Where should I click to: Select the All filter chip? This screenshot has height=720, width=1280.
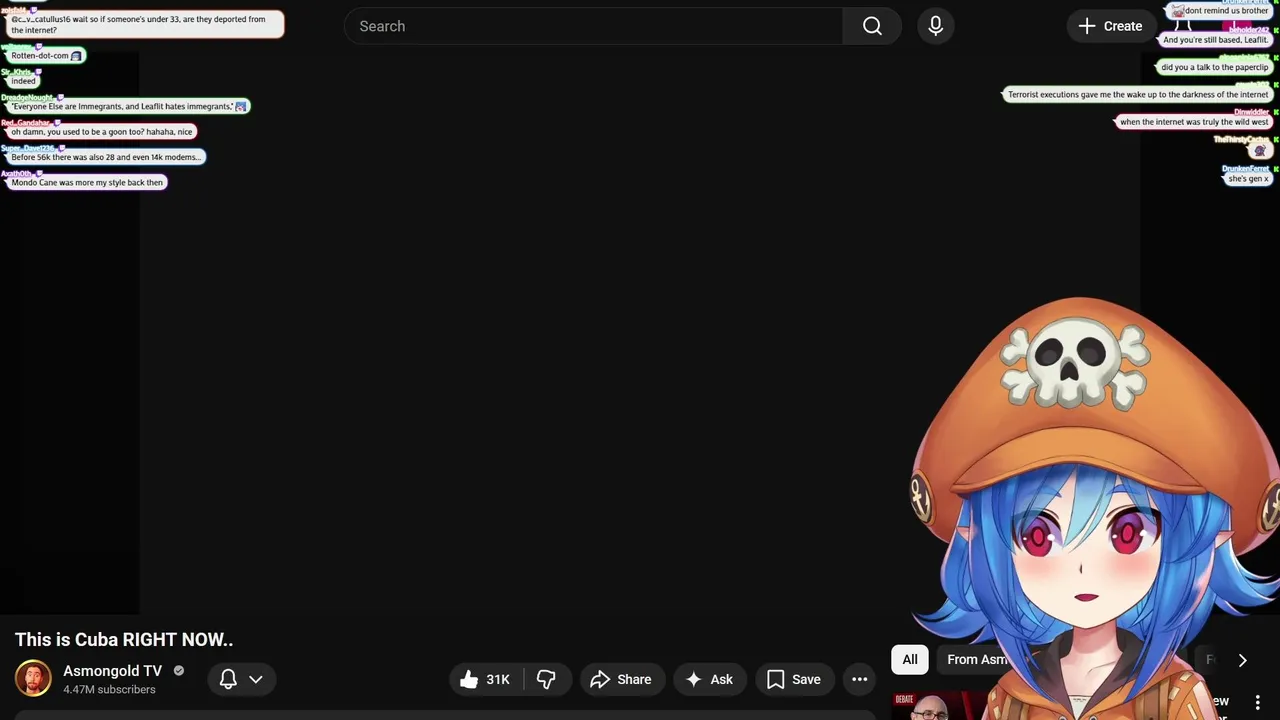point(910,660)
